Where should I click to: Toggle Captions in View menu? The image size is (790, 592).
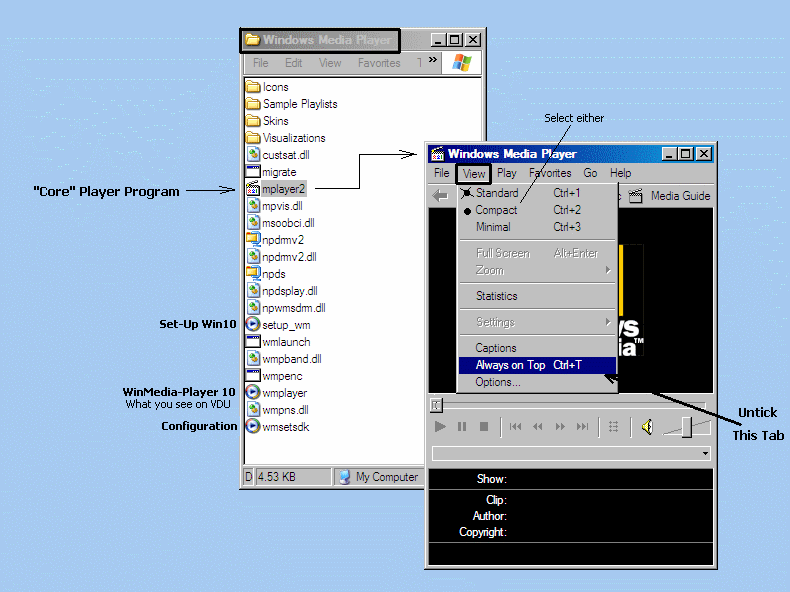[x=538, y=348]
